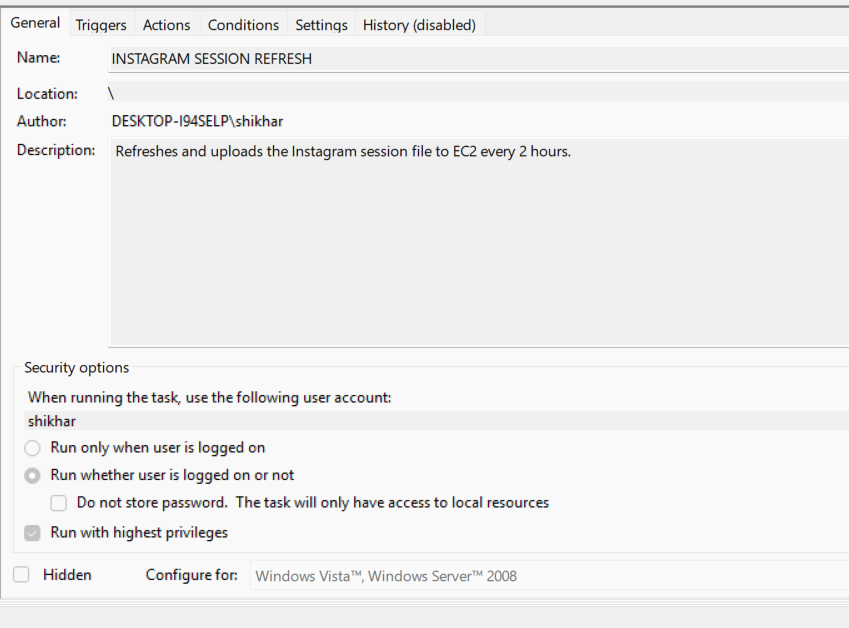Select 'Run only when user is logged on'

31,447
